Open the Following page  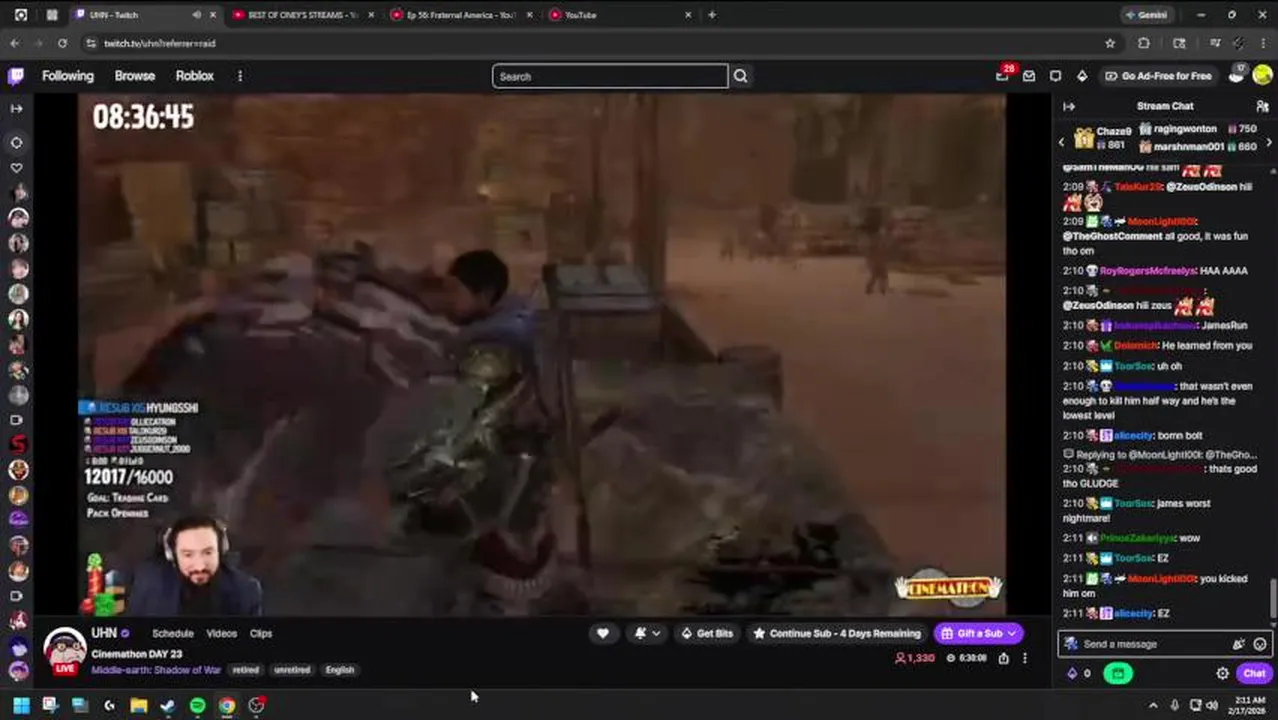point(68,76)
